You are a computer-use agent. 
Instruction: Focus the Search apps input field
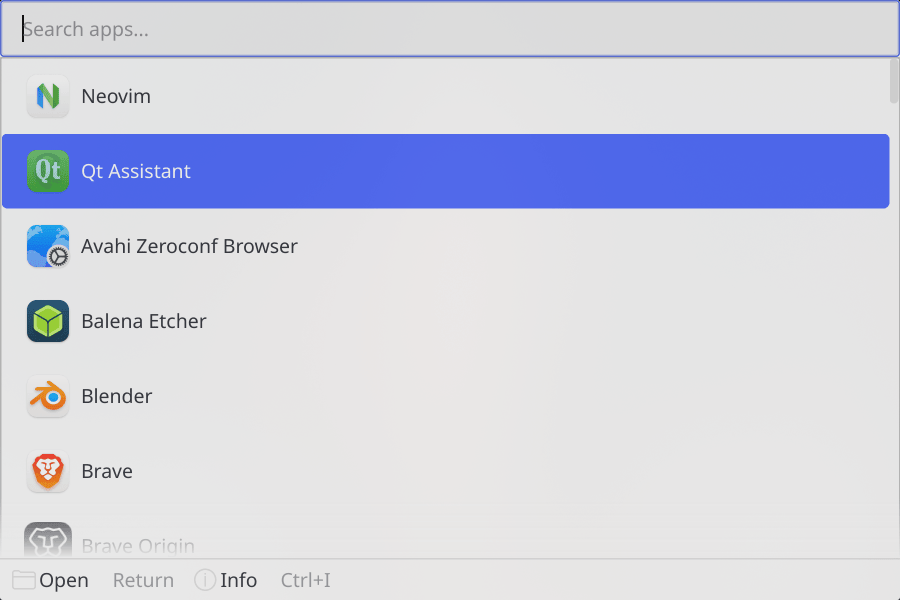(x=449, y=29)
